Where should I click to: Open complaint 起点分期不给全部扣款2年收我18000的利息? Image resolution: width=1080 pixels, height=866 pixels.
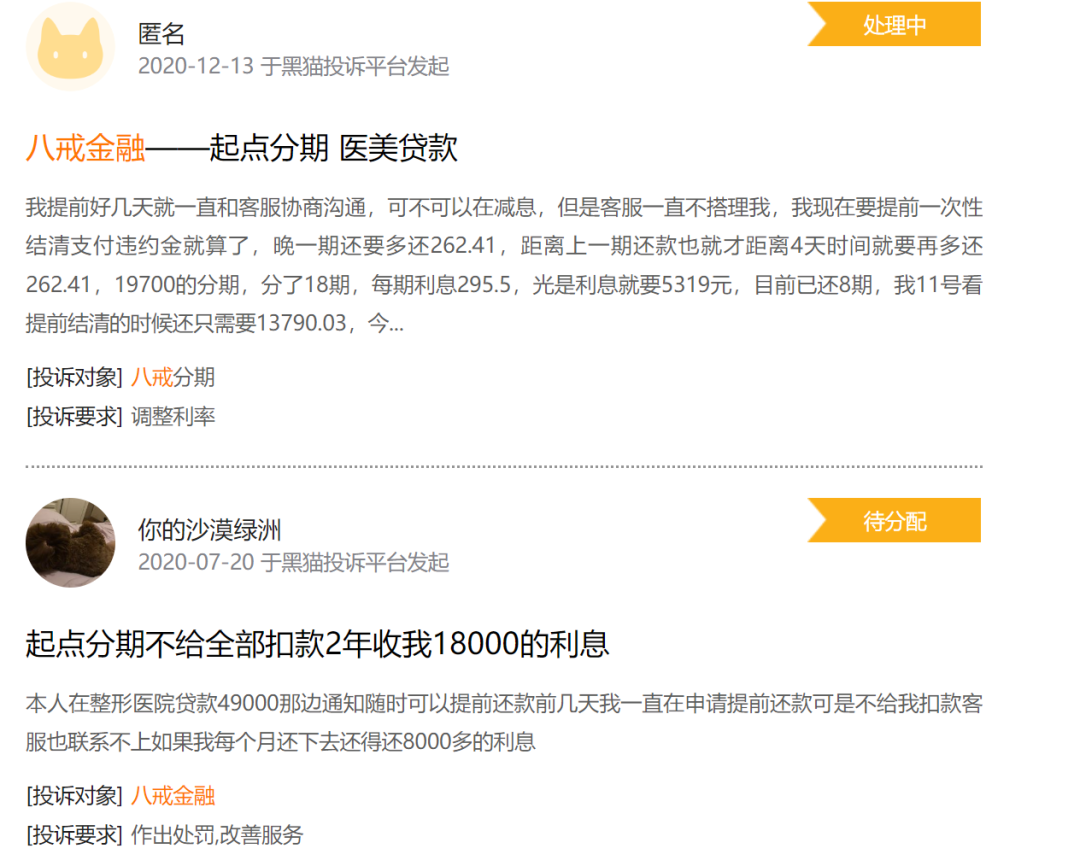tap(317, 645)
